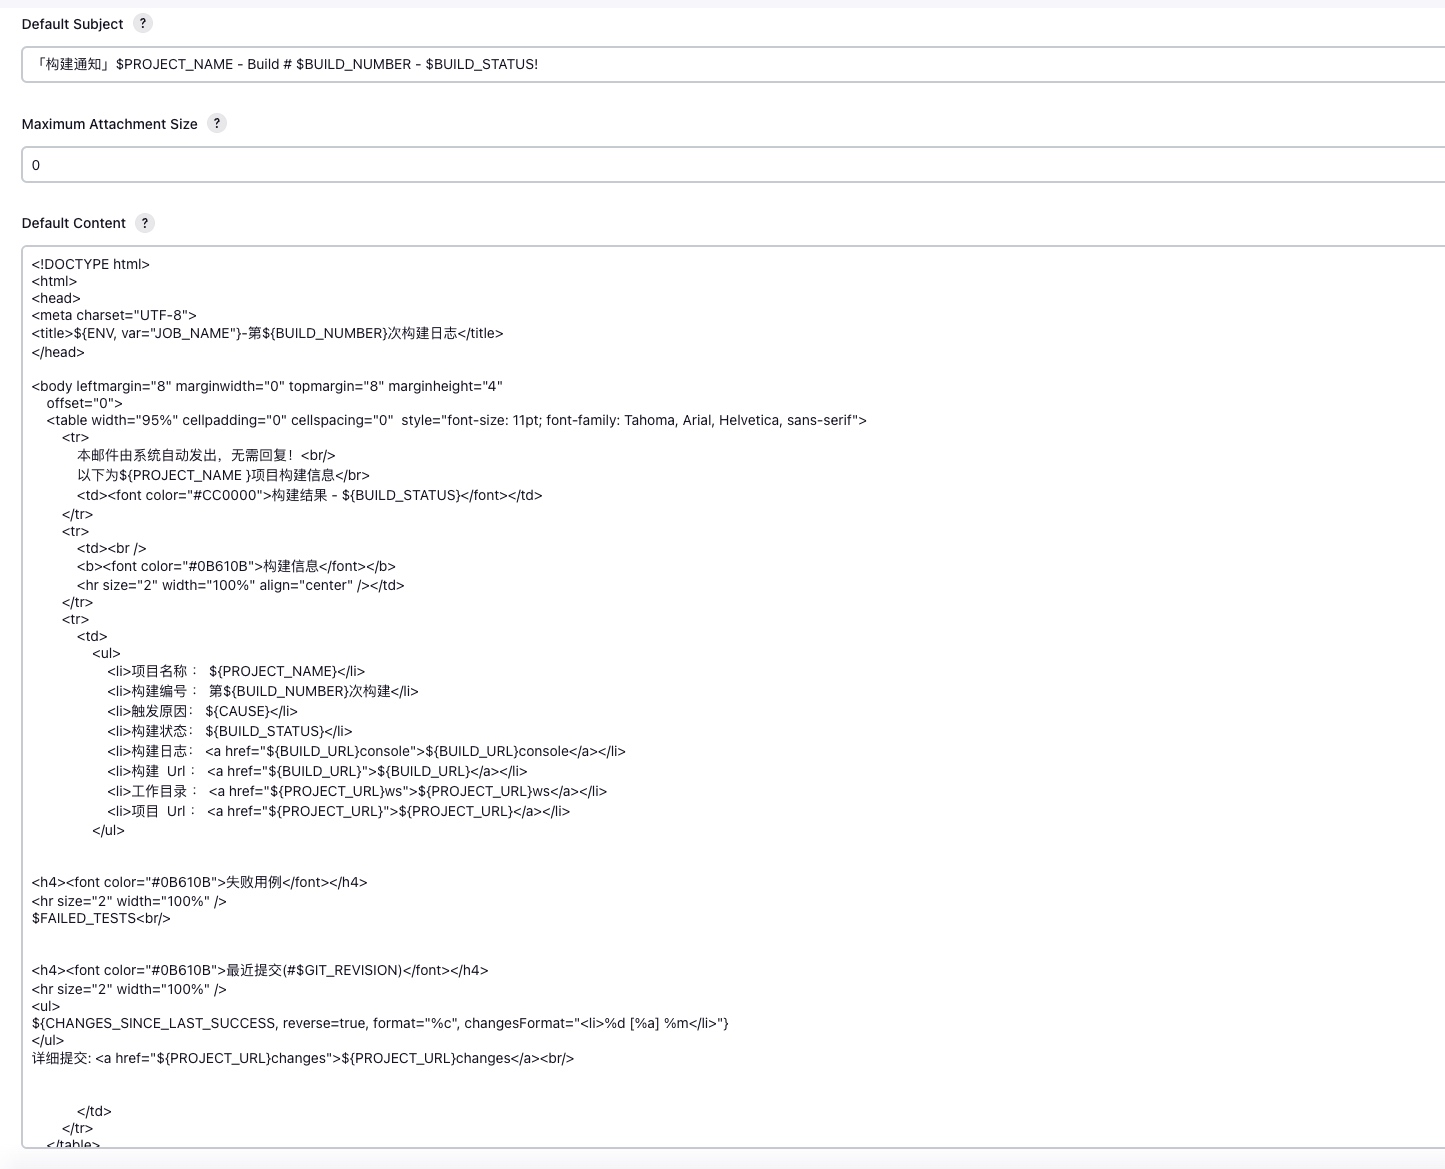Image resolution: width=1445 pixels, height=1169 pixels.
Task: Click the 项目 Url list item line
Action: pyautogui.click(x=339, y=811)
